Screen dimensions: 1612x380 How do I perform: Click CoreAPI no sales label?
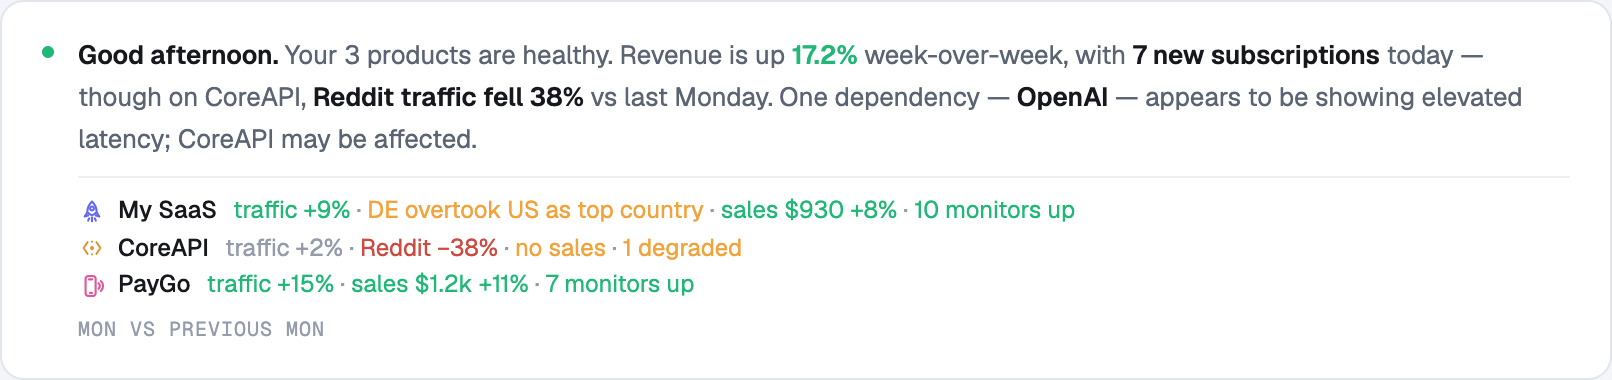560,248
